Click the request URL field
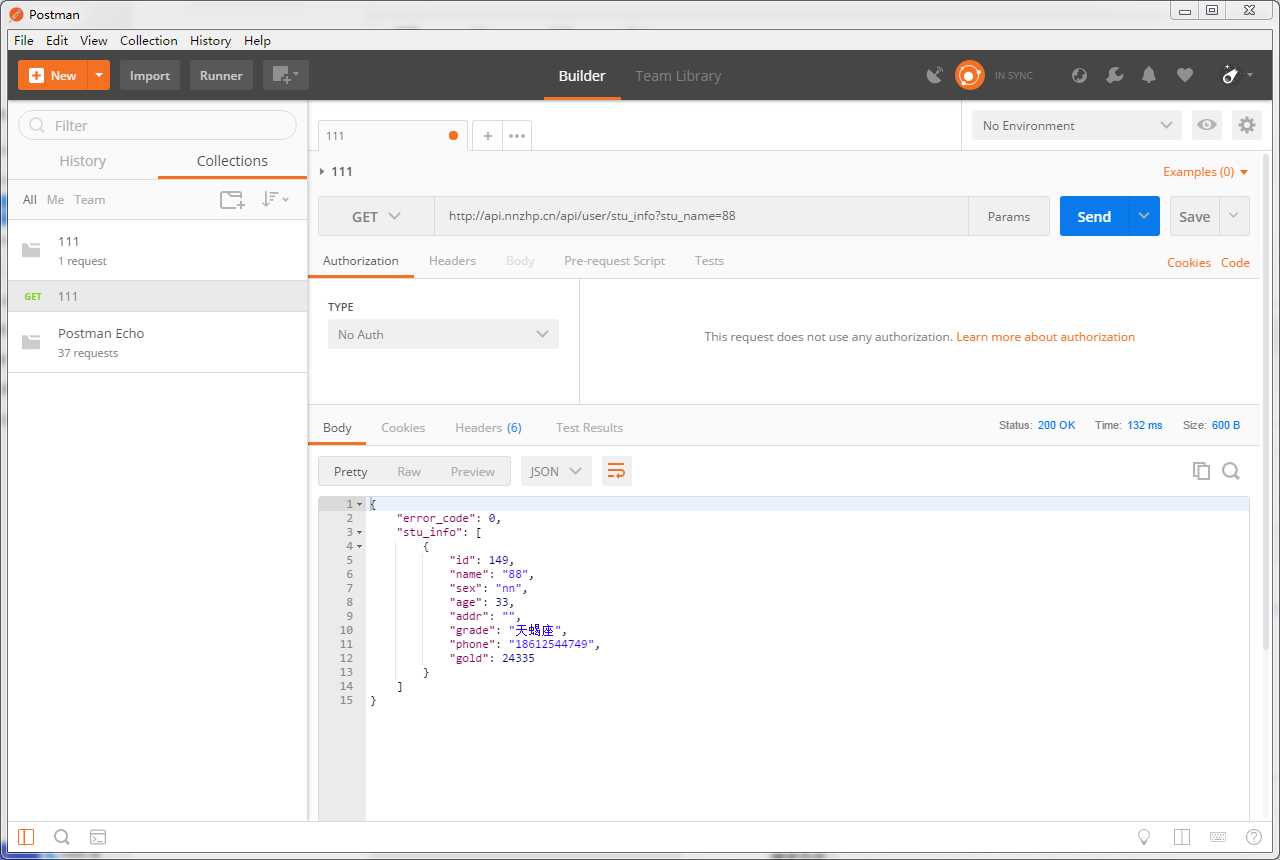The image size is (1280, 860). click(x=701, y=216)
